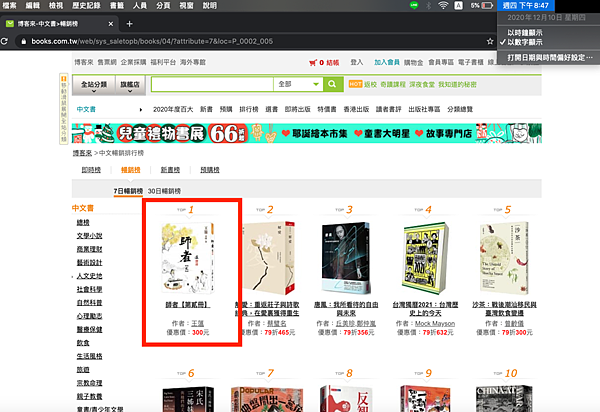600x412 pixels.
Task: Open the TOP 5 沙茶 book cover
Action: [x=504, y=258]
